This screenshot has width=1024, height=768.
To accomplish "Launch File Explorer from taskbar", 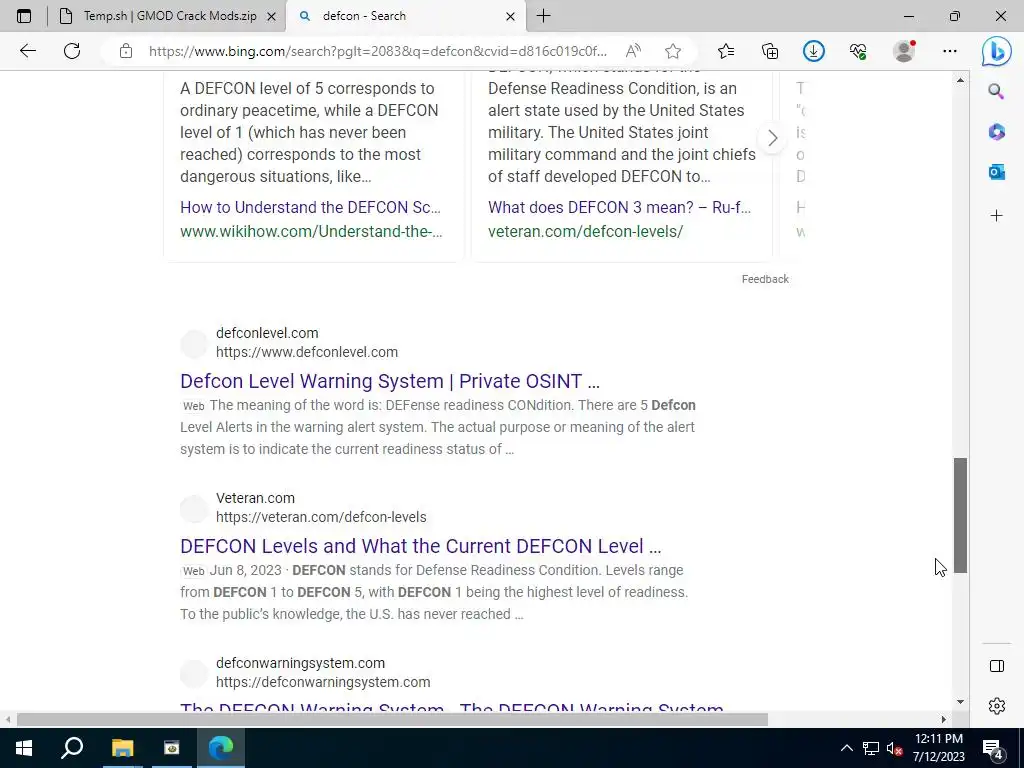I will tap(122, 748).
